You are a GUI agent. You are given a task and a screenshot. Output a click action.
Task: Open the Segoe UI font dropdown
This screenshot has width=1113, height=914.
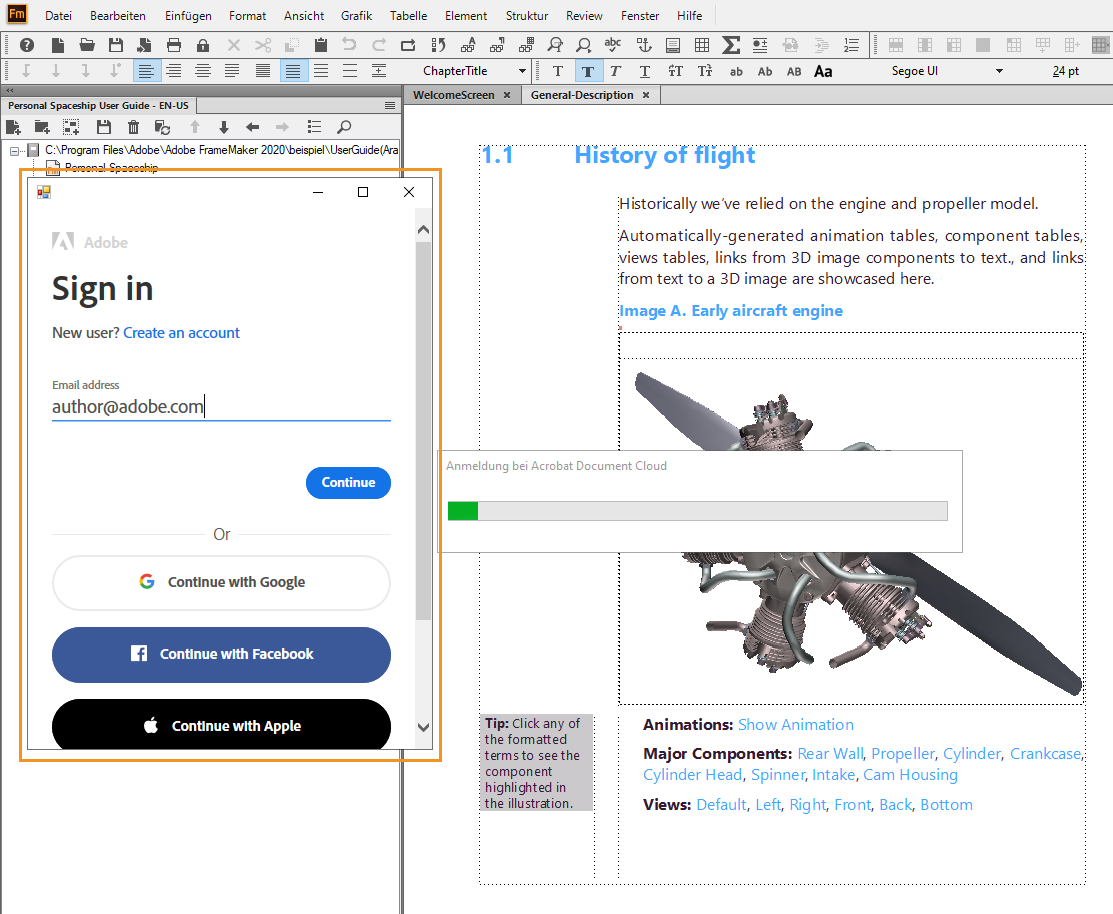point(998,71)
